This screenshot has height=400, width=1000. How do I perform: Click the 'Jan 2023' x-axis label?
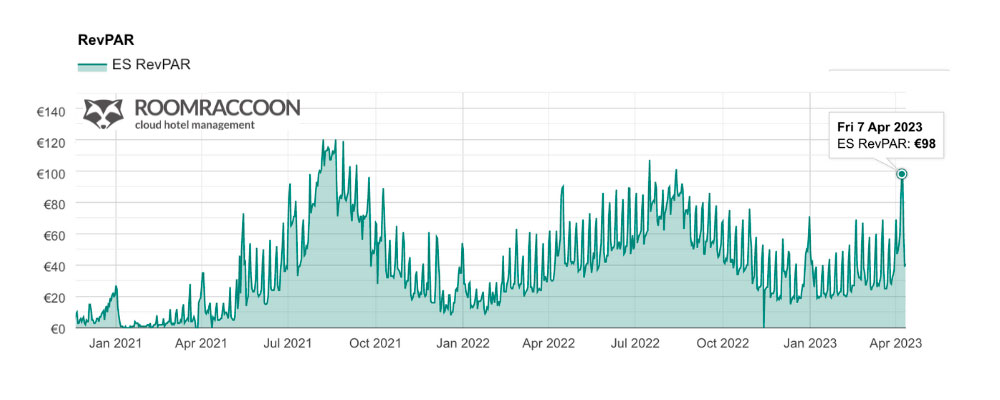[x=809, y=343]
